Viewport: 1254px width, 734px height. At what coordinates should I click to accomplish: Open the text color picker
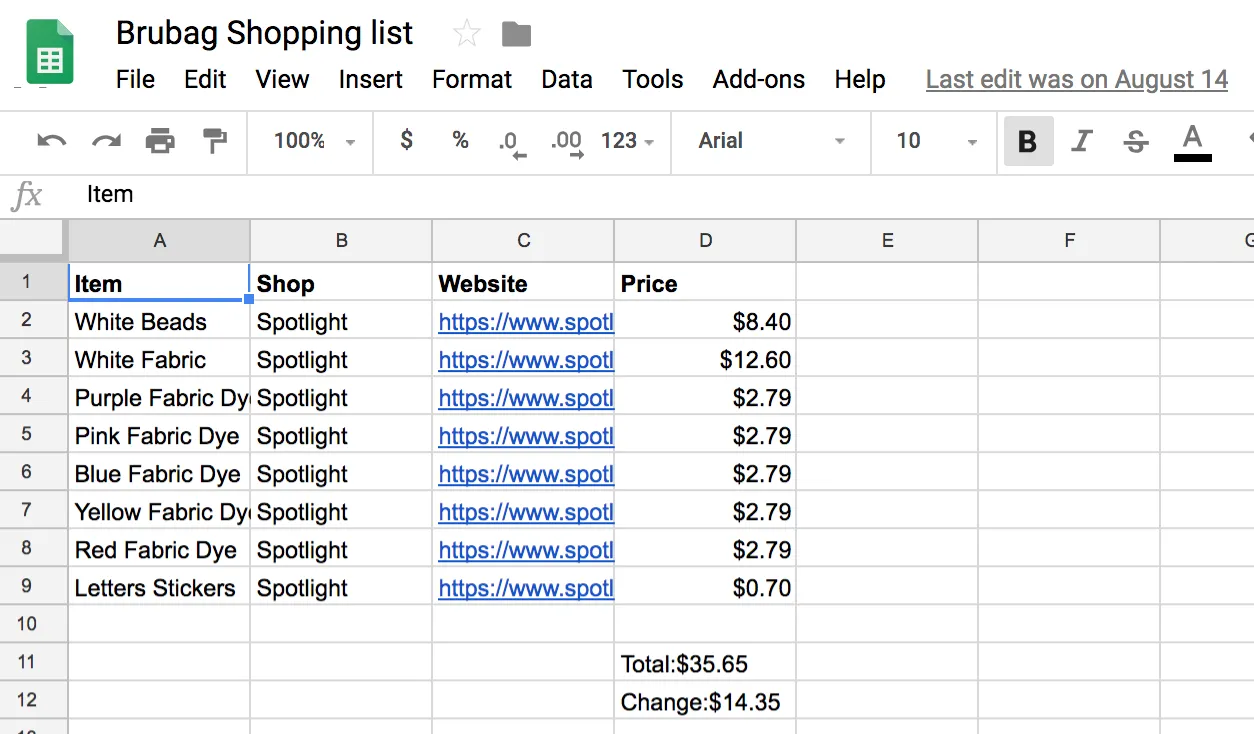1192,141
